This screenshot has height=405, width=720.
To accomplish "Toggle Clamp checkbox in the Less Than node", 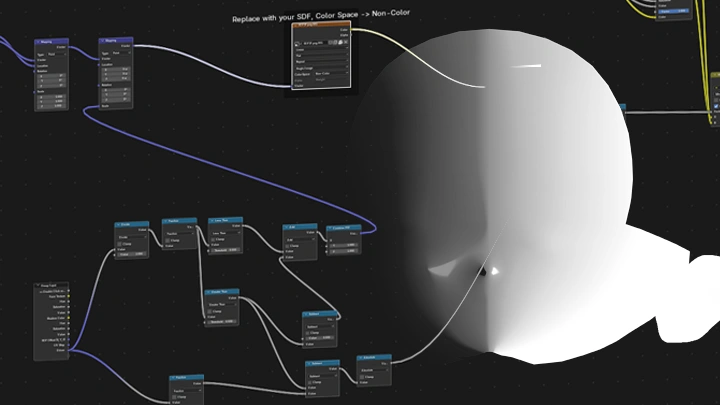I will click(213, 239).
